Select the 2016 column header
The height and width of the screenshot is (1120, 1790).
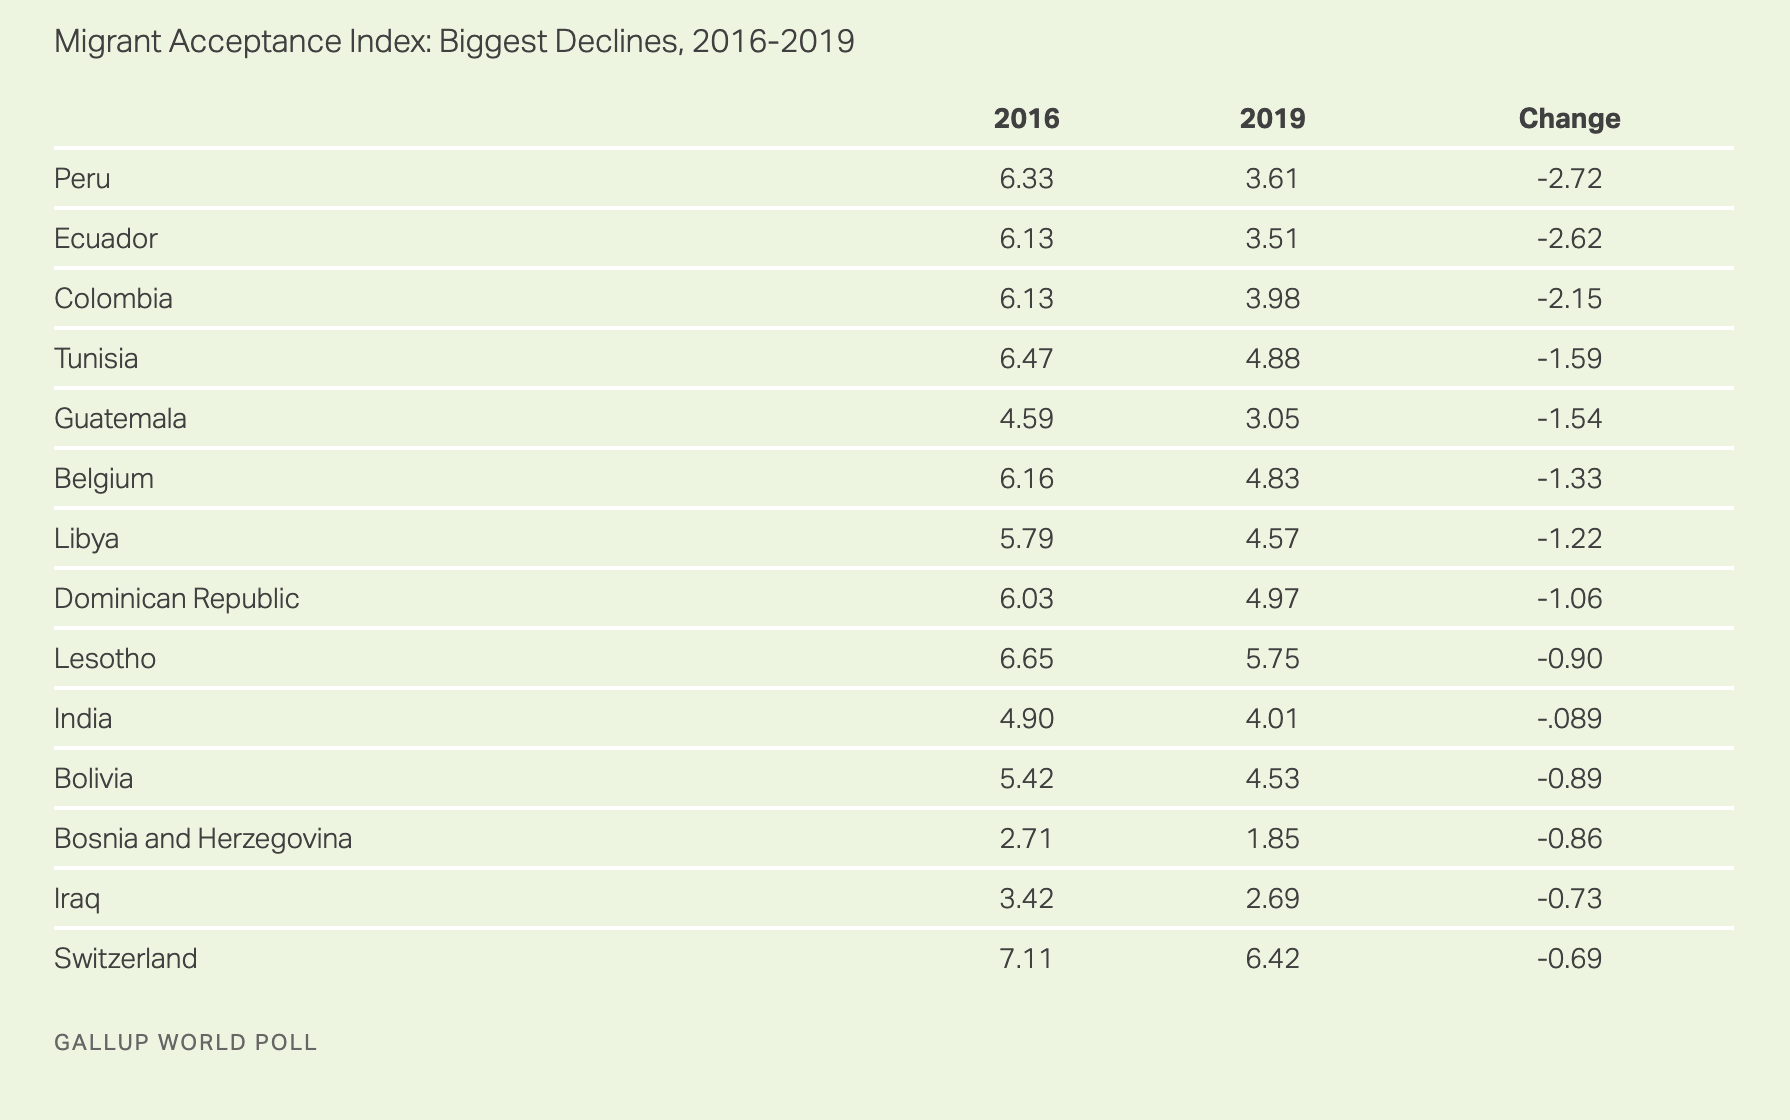click(1026, 119)
